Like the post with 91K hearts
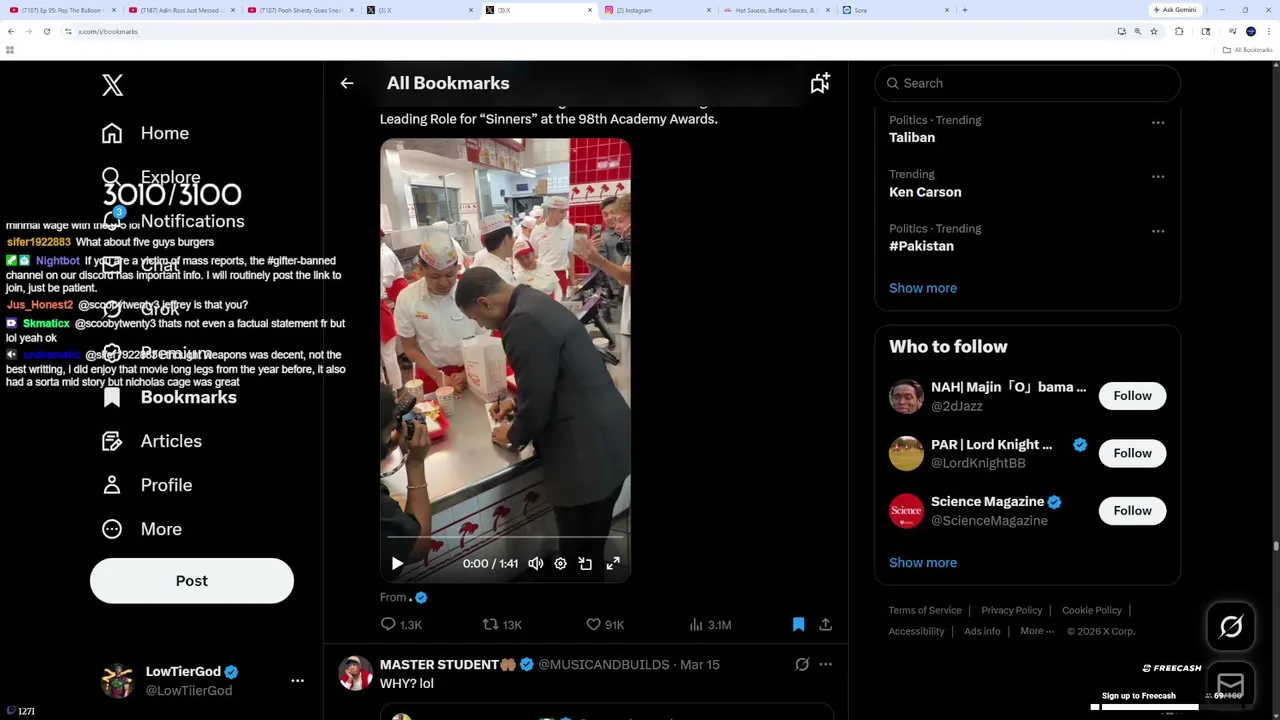This screenshot has height=720, width=1280. pos(605,625)
